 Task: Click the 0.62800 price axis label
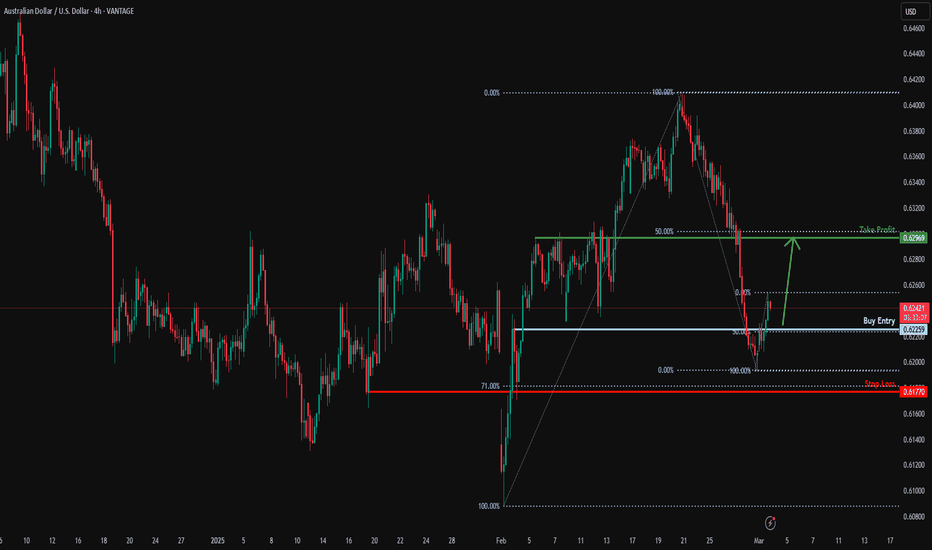914,259
